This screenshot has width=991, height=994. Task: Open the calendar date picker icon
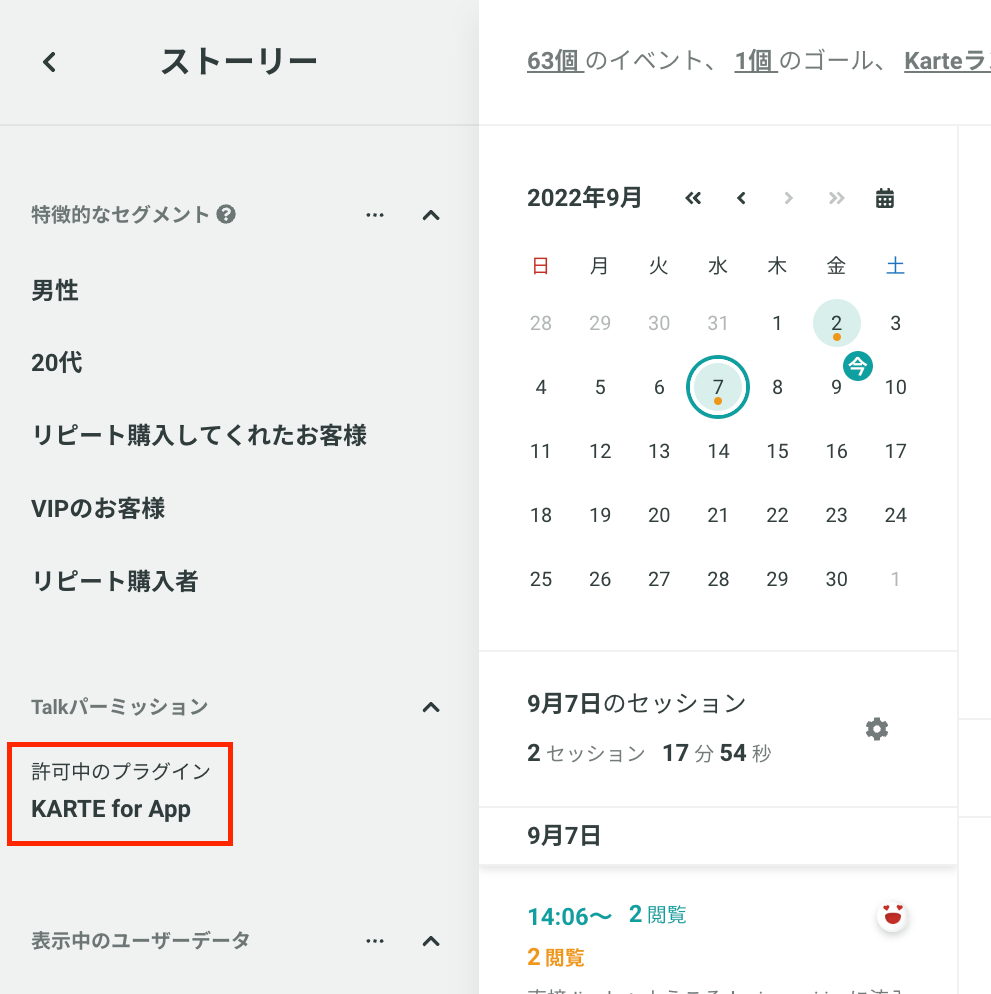884,198
